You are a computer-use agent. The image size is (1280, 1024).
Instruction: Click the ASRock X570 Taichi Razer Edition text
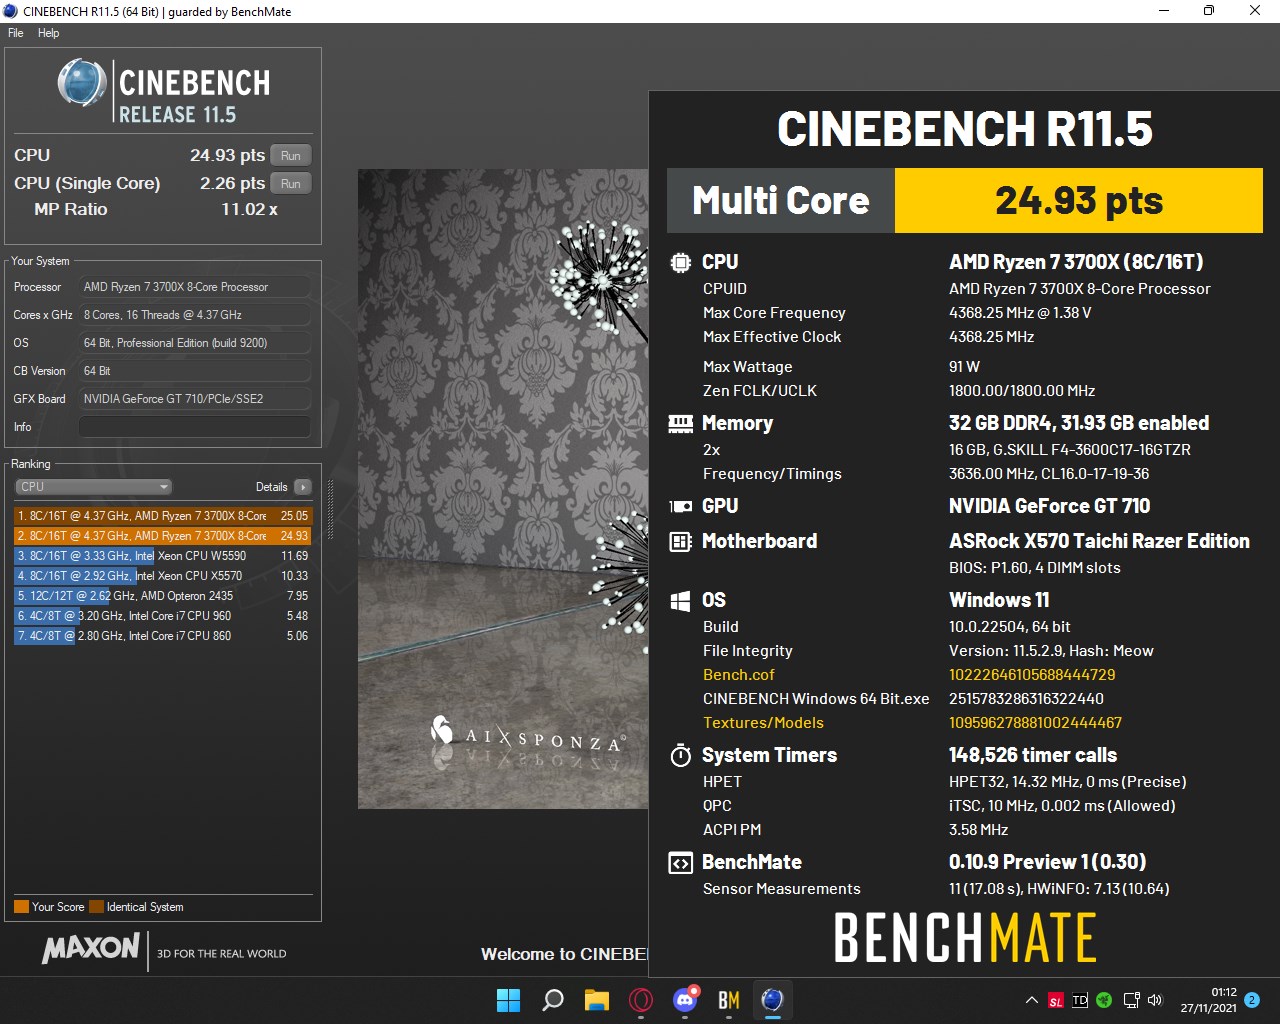tap(1099, 541)
